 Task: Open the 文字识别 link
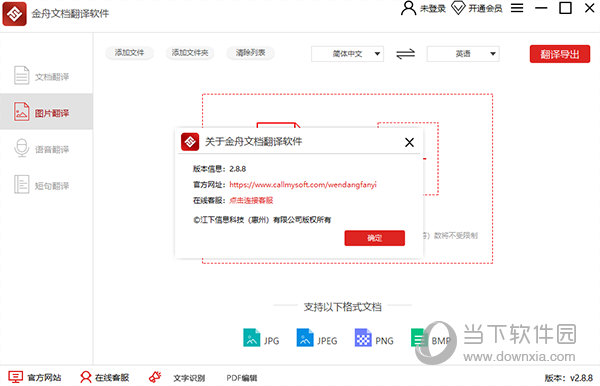(x=189, y=378)
